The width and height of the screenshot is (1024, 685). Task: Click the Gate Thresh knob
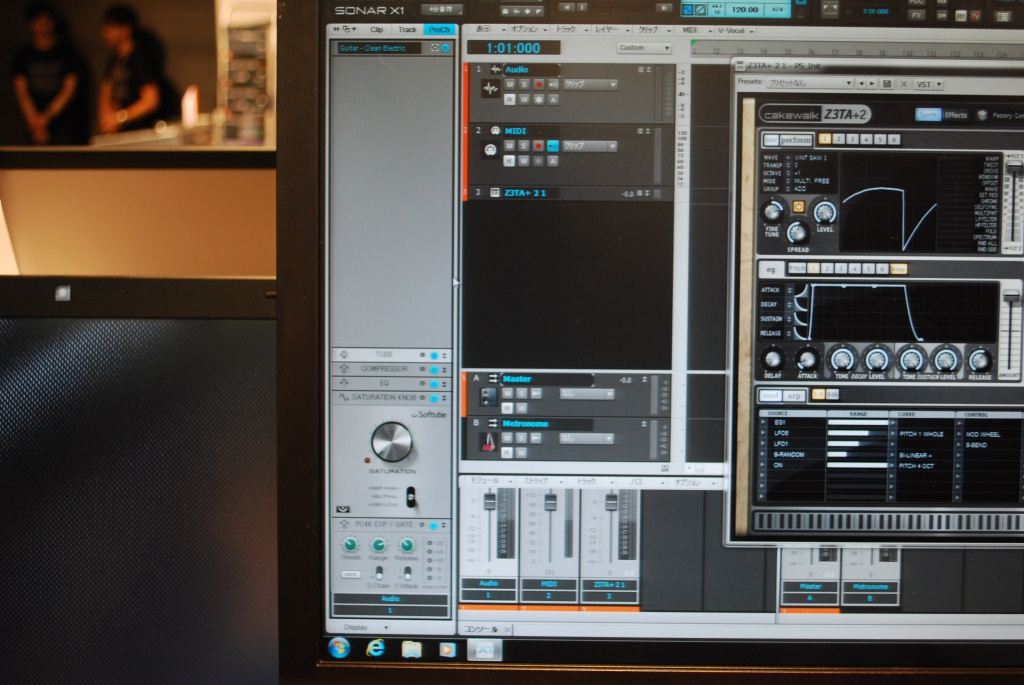click(x=350, y=544)
